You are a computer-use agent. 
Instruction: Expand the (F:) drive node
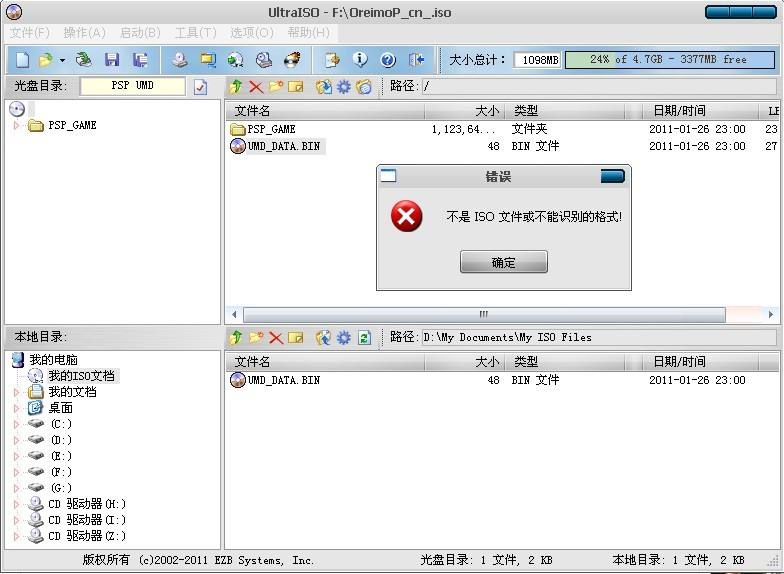coord(16,472)
